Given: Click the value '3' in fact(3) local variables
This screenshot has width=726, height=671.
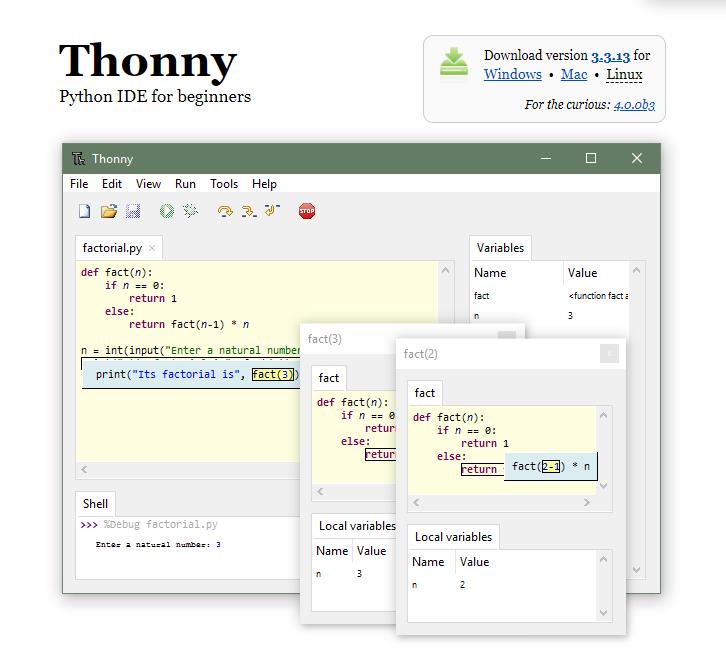Looking at the screenshot, I should tap(359, 574).
